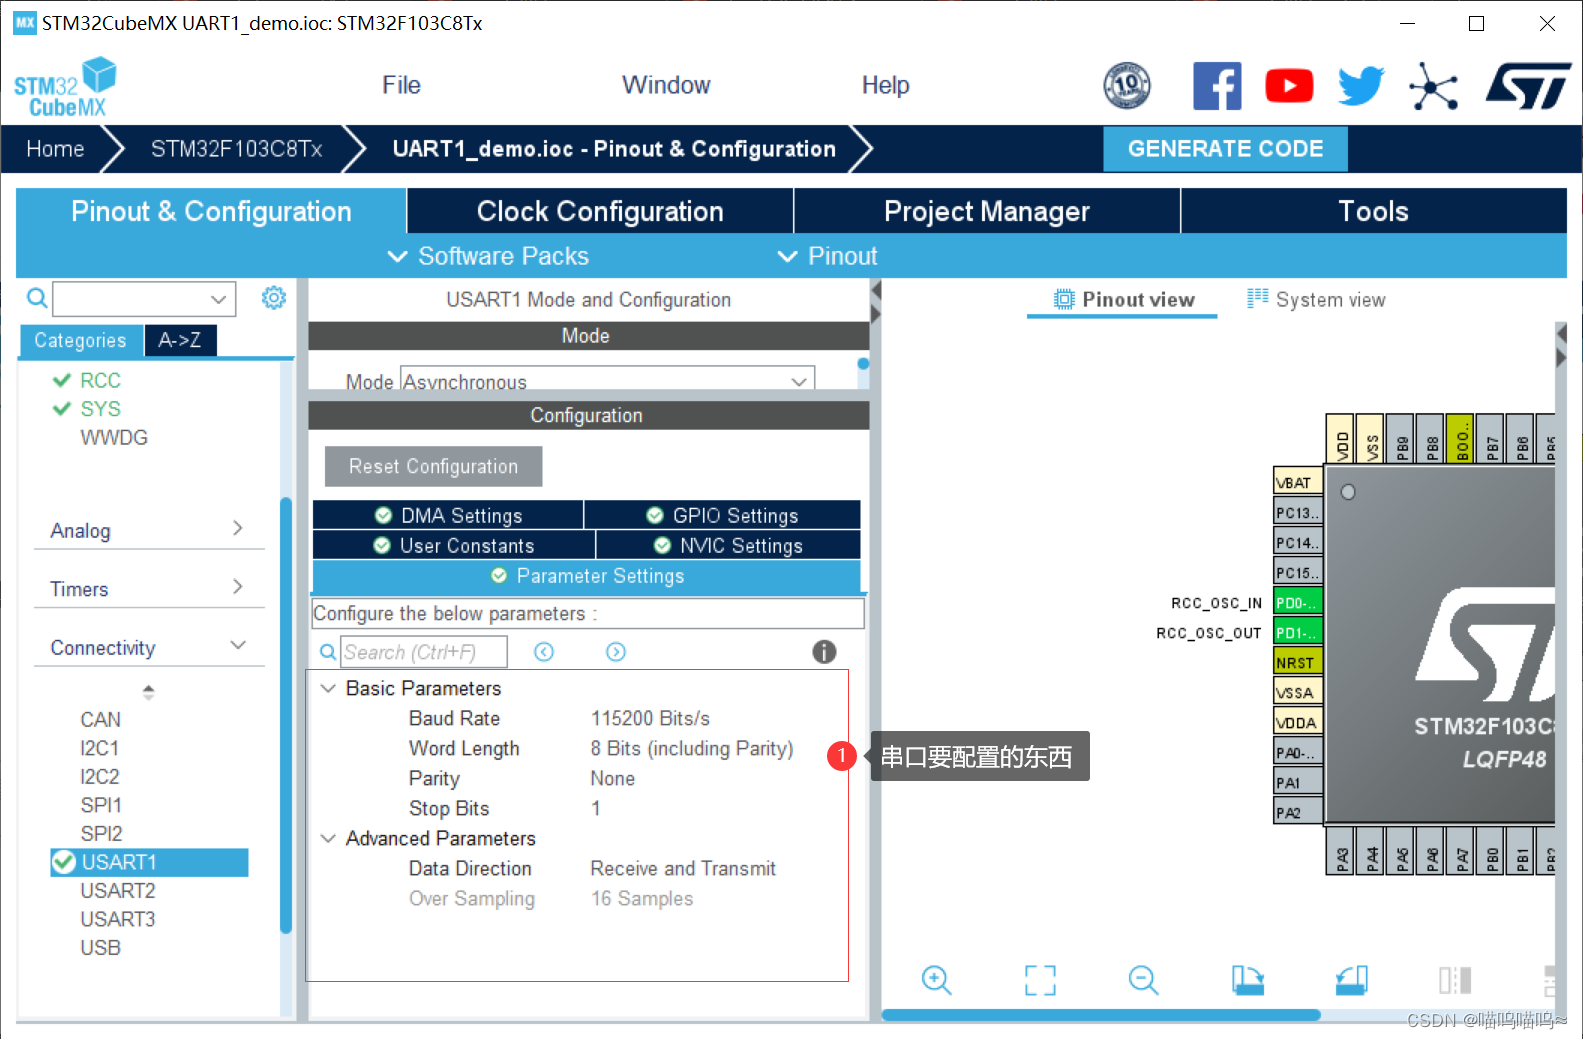Open the File menu

click(401, 85)
